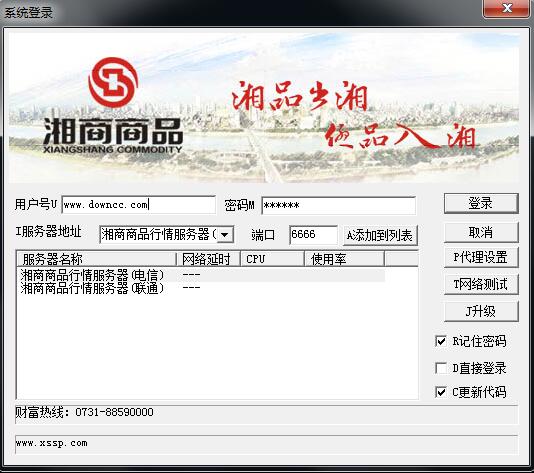This screenshot has width=534, height=473.
Task: Run T网络测试 network test
Action: click(x=481, y=284)
